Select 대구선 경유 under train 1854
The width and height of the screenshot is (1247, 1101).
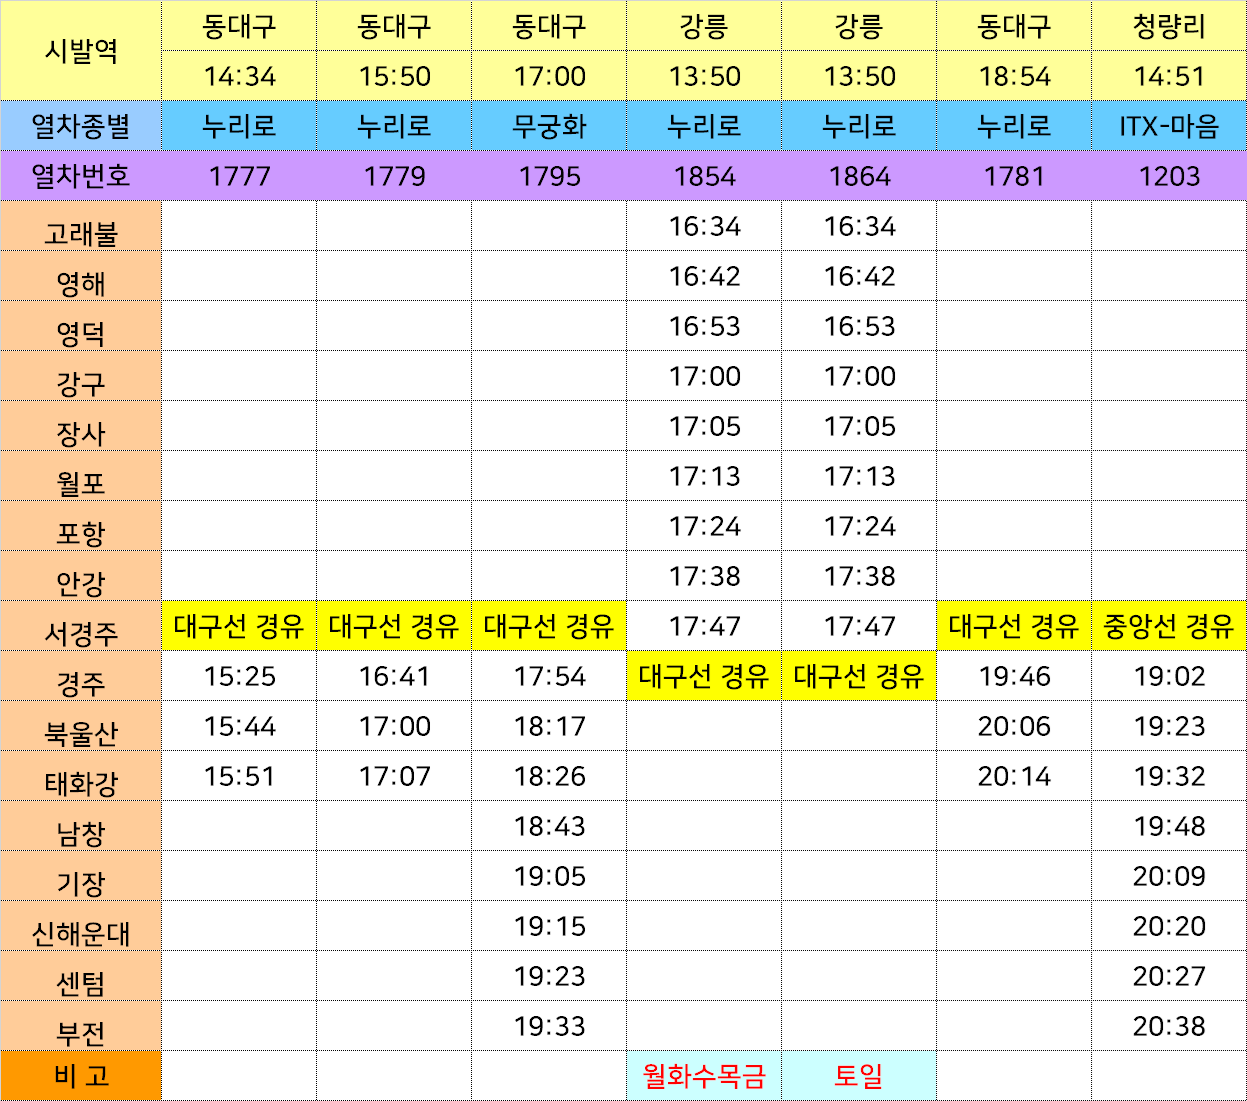[x=704, y=676]
